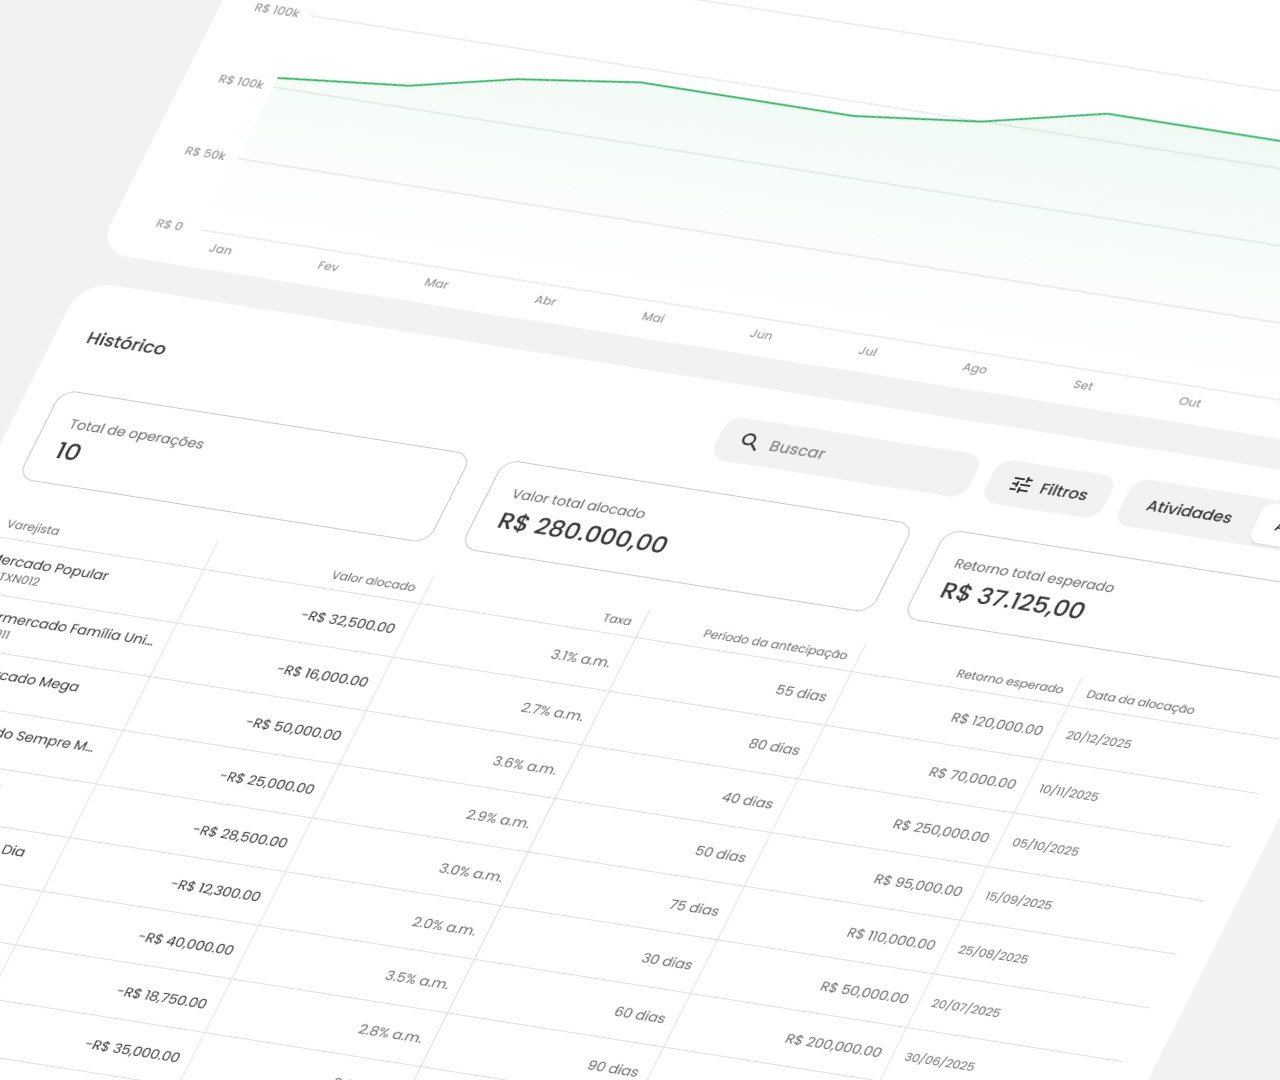
Task: Click the -R$ 12,300.00 value cell
Action: point(215,890)
